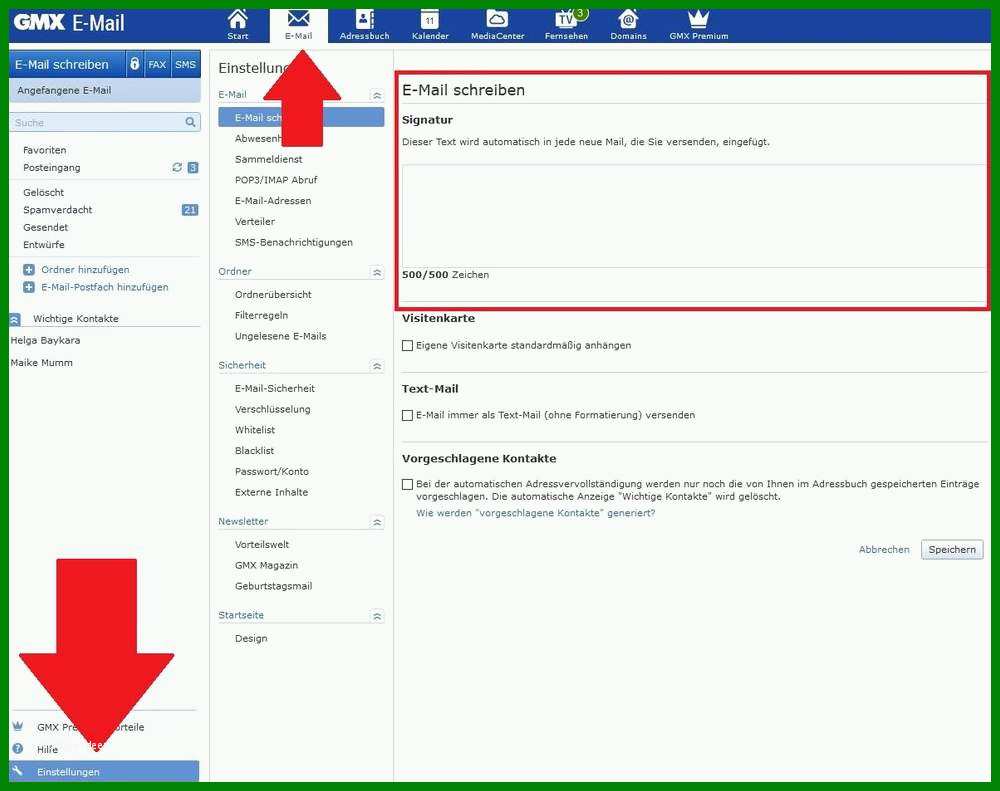Open the Fernsehen TV icon
The image size is (1000, 791).
[x=566, y=25]
